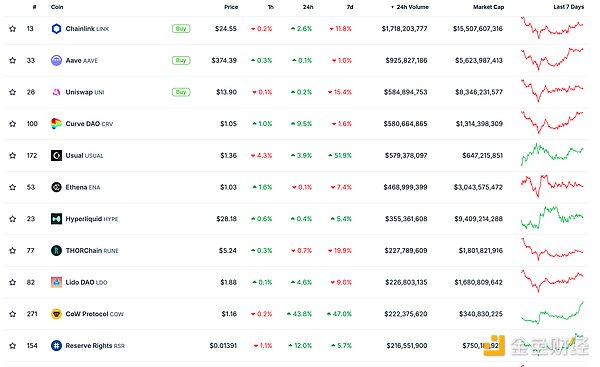The width and height of the screenshot is (600, 367).
Task: Click the Uniswap unicorn logo icon
Action: [x=56, y=92]
